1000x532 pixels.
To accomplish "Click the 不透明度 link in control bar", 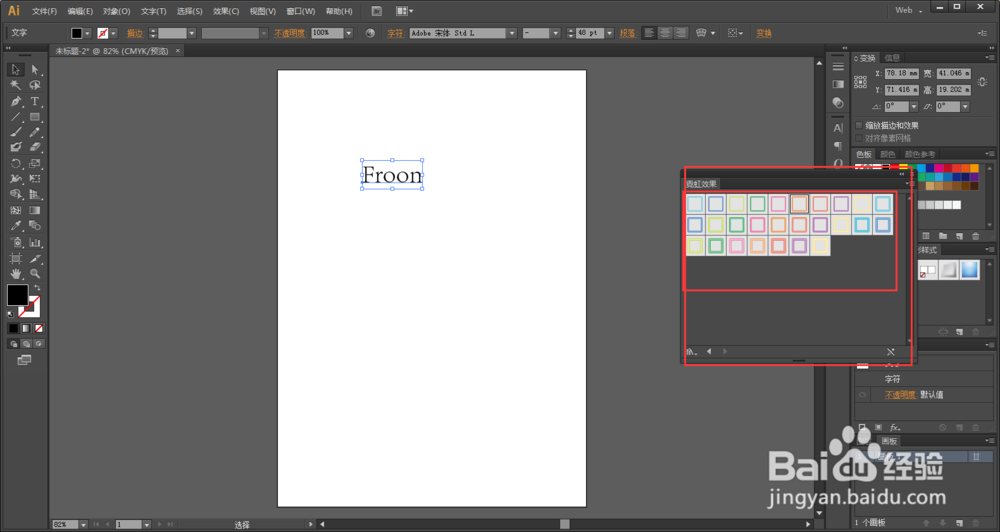I will tap(290, 33).
